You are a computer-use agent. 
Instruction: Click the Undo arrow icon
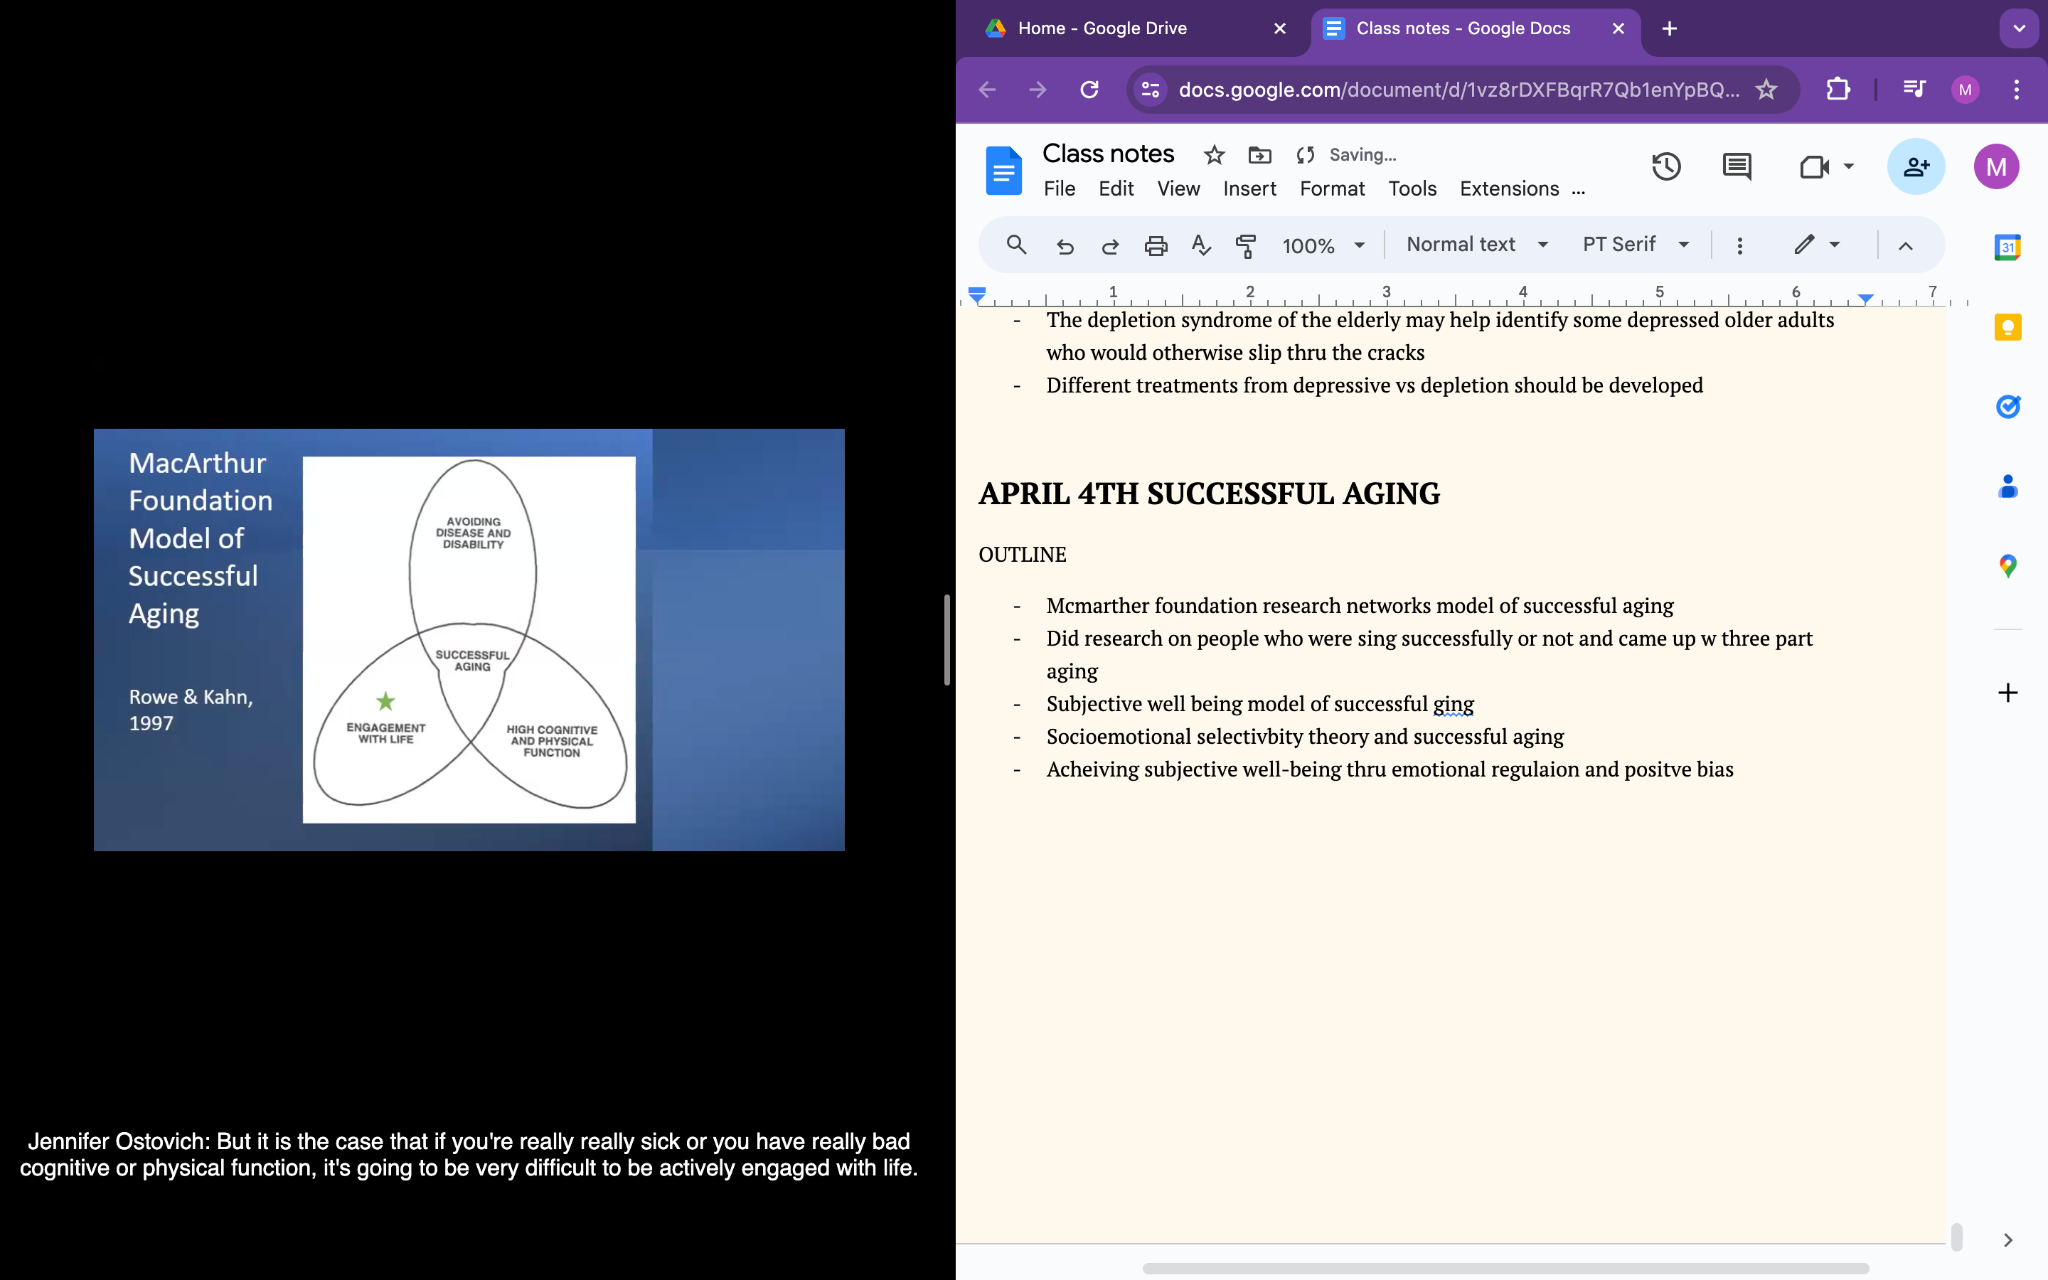pyautogui.click(x=1065, y=245)
